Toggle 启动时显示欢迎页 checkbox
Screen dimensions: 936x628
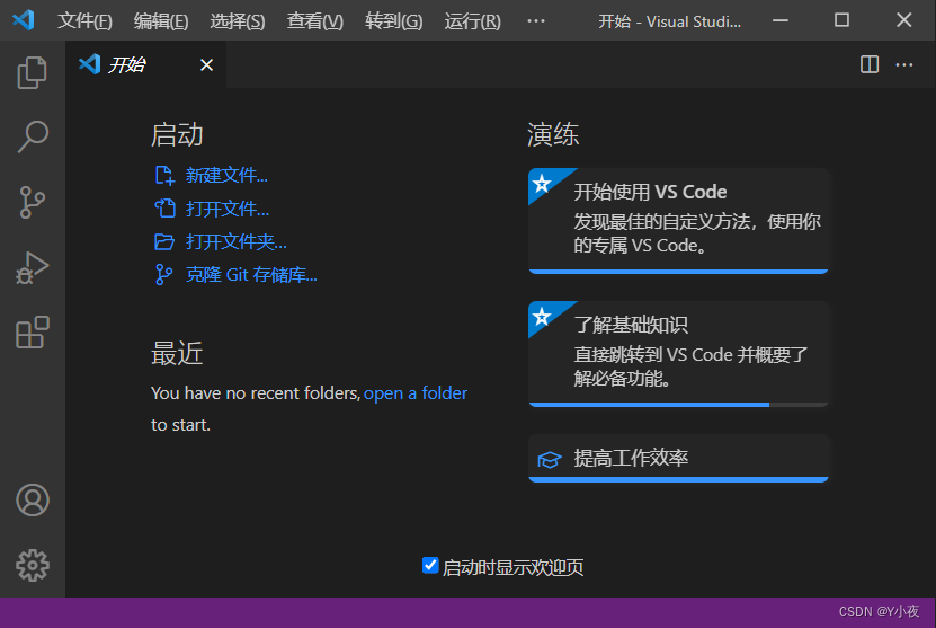430,565
